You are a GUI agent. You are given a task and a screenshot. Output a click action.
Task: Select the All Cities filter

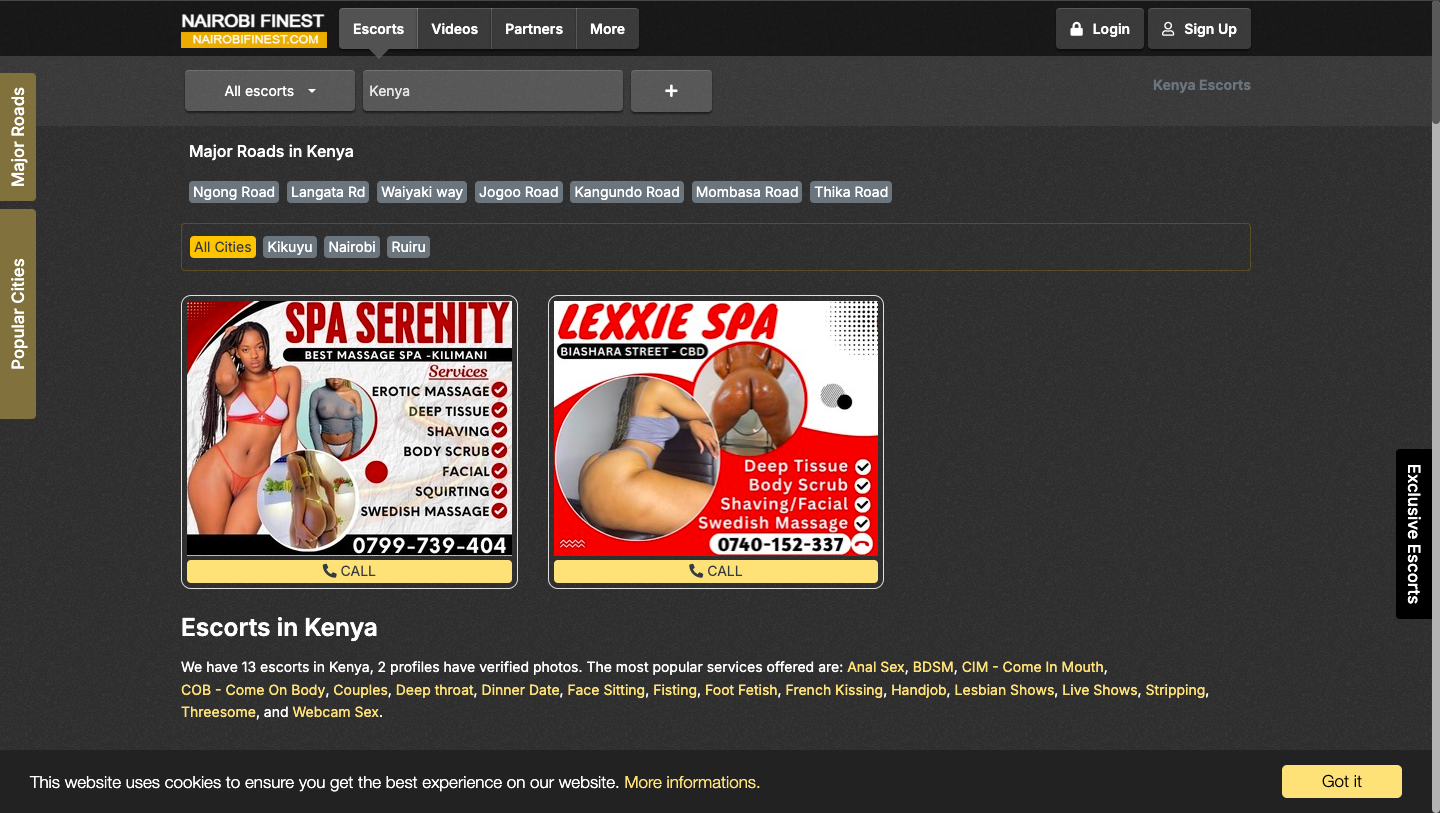[x=223, y=247]
